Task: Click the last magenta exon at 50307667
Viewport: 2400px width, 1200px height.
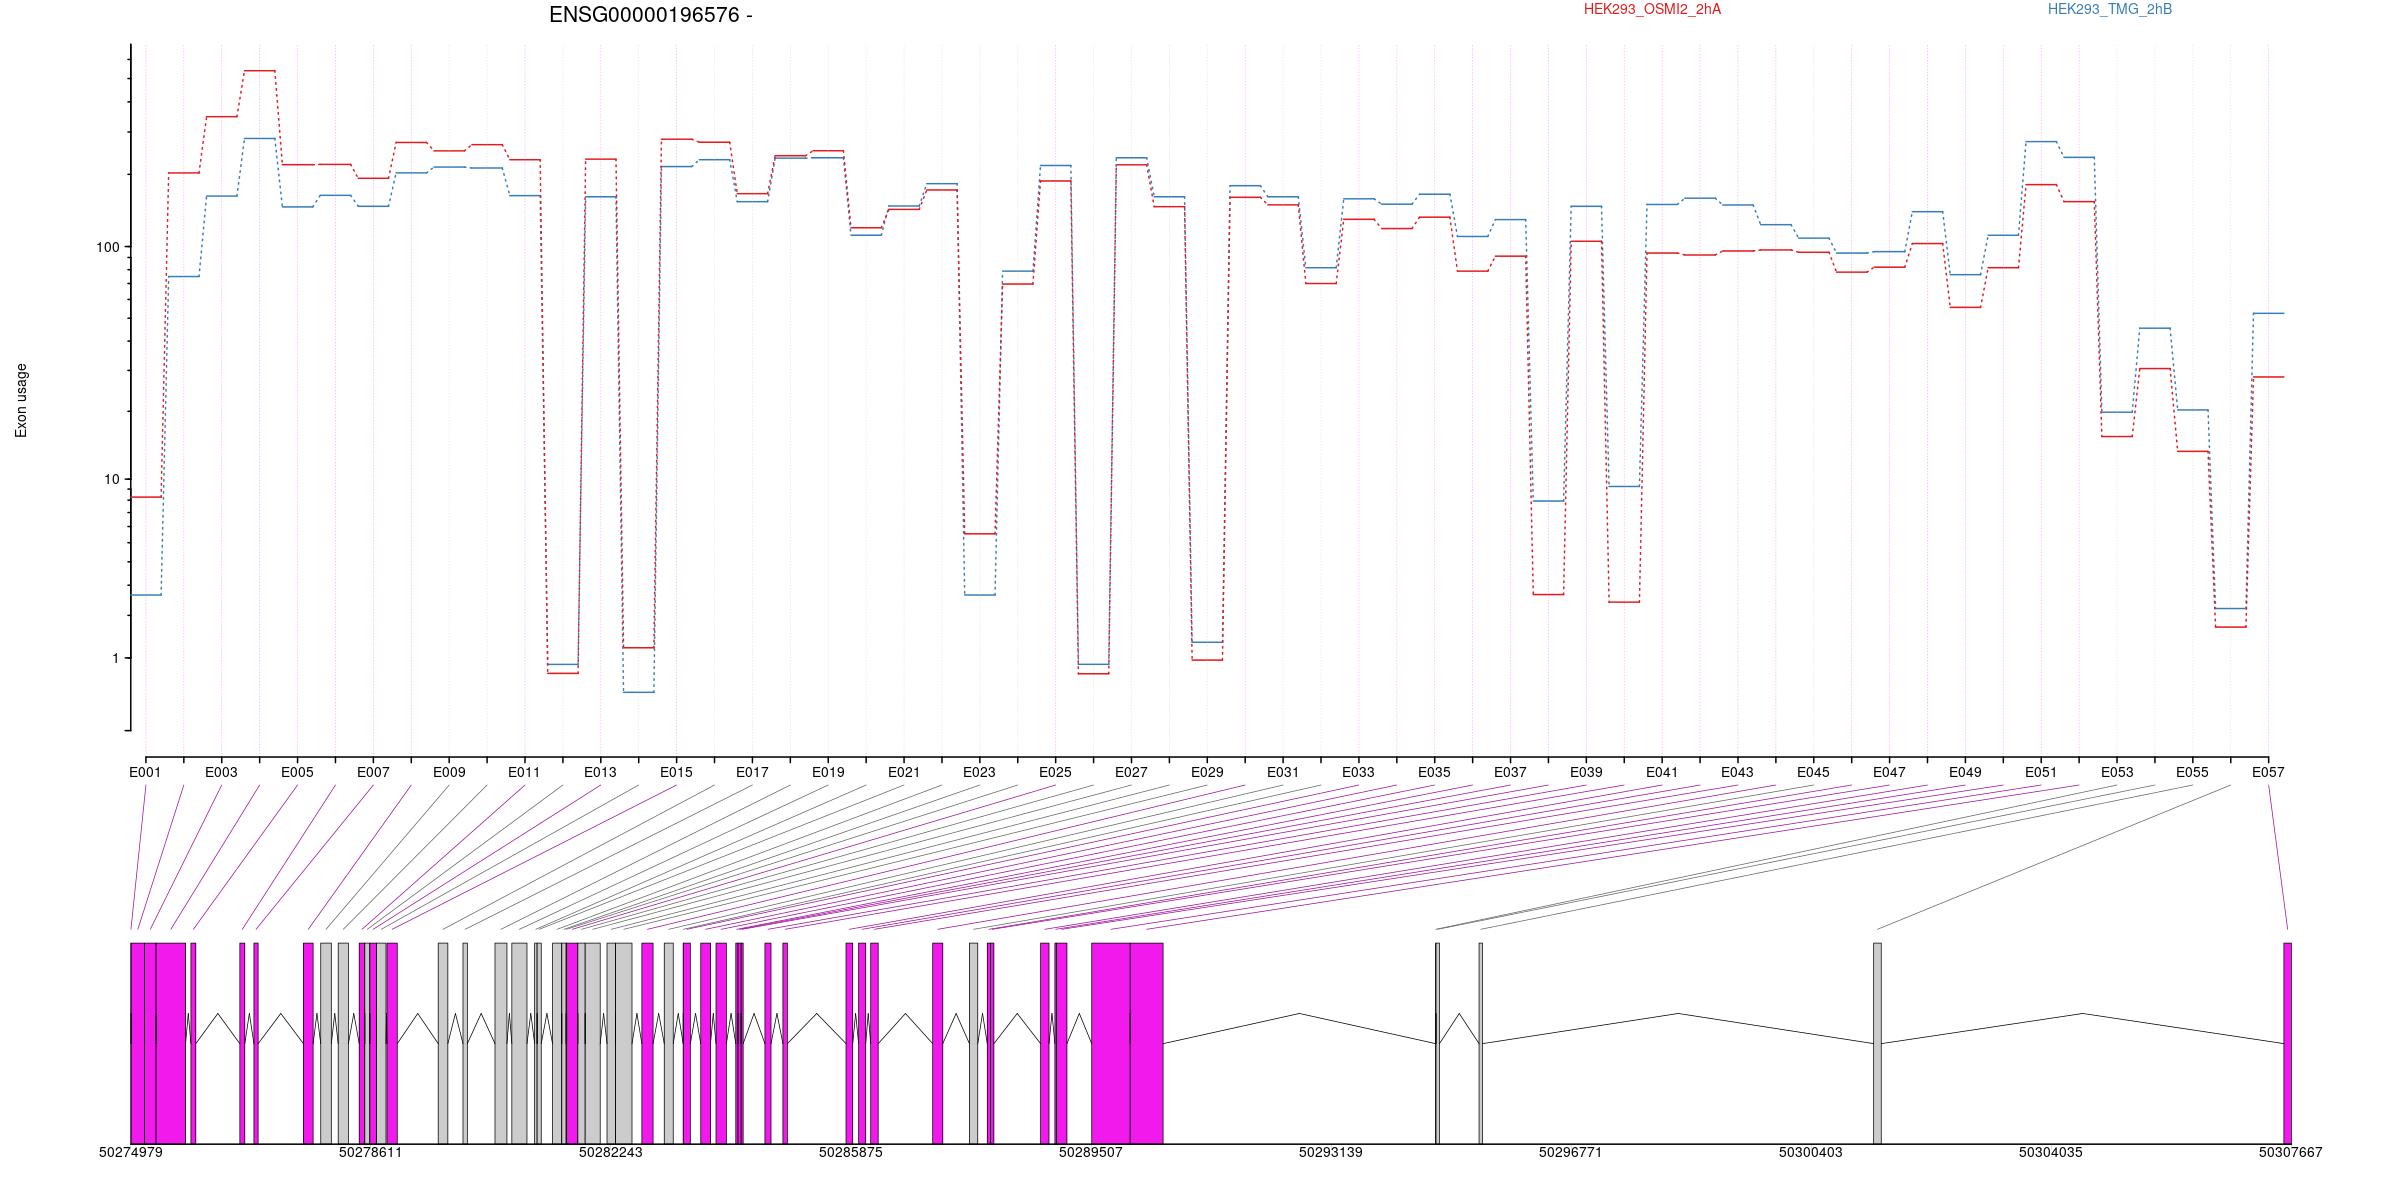Action: tap(2288, 1043)
